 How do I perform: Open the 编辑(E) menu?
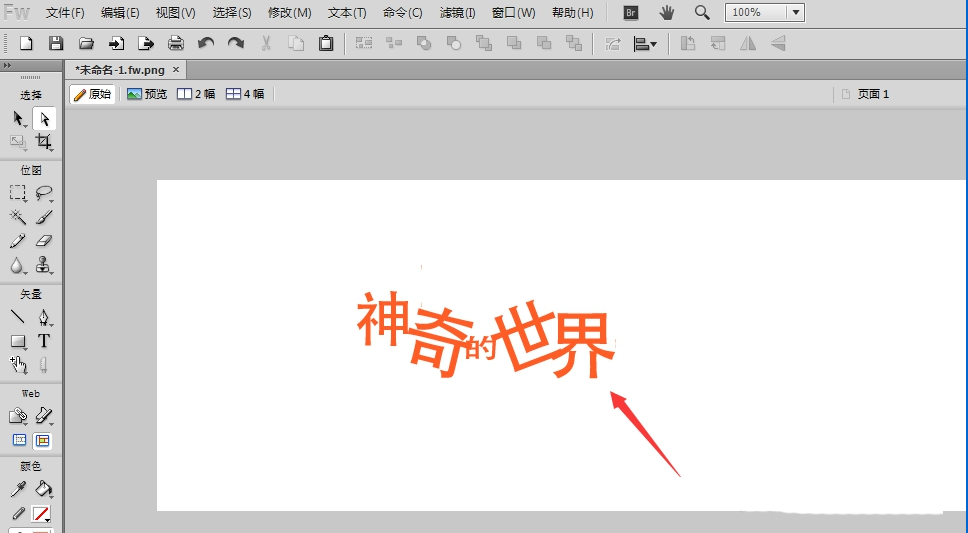pyautogui.click(x=120, y=12)
